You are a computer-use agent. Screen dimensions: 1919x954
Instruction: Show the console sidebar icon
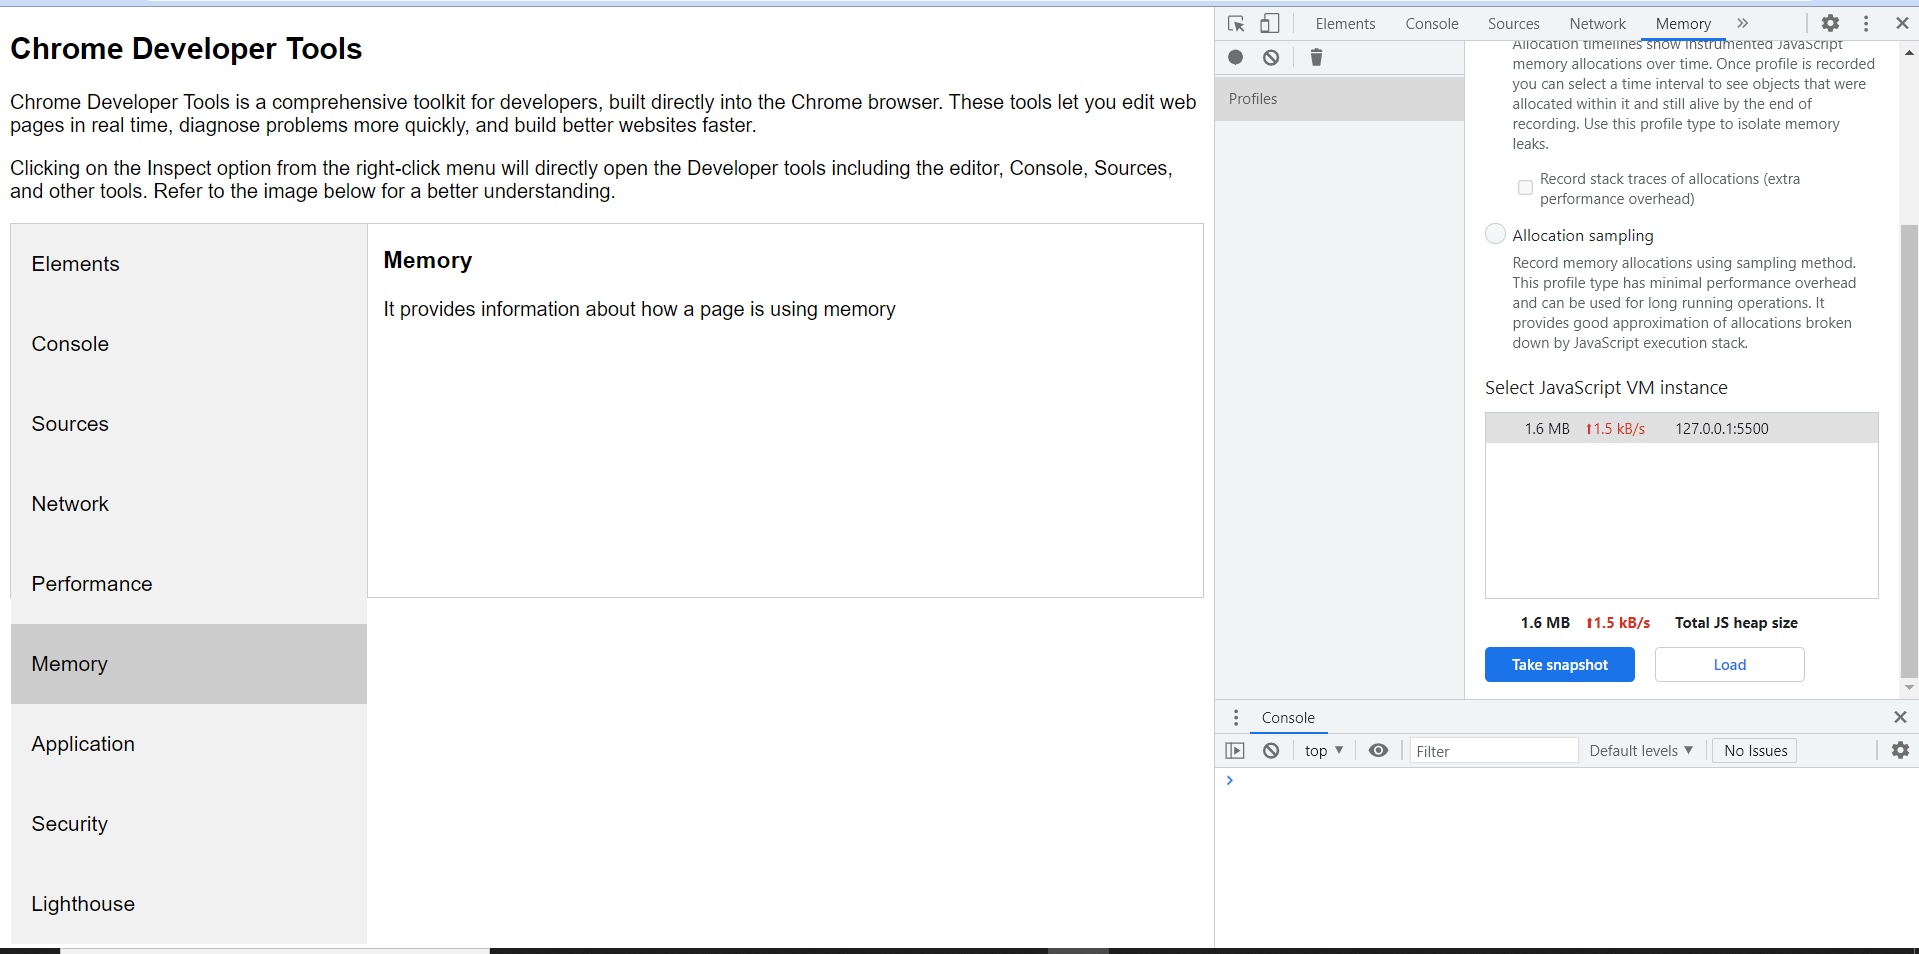[1235, 751]
